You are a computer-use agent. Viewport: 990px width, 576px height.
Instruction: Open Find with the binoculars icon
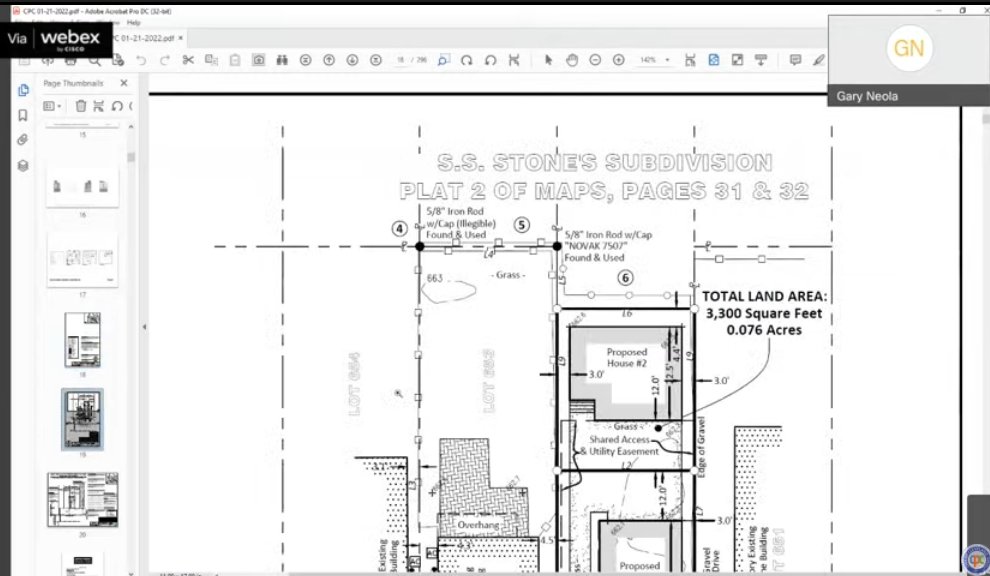282,60
